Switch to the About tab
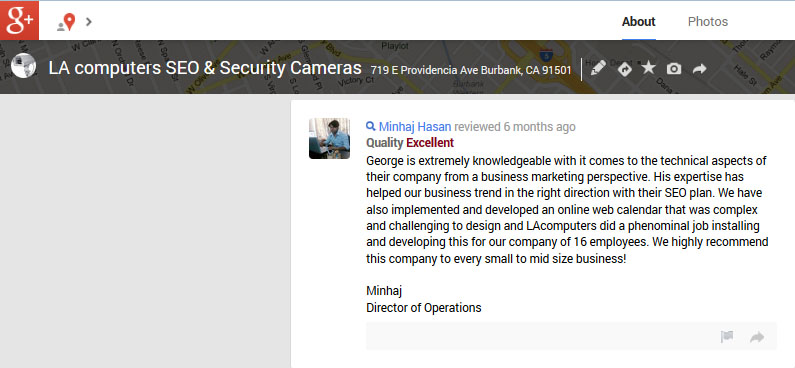This screenshot has height=368, width=795. [638, 22]
